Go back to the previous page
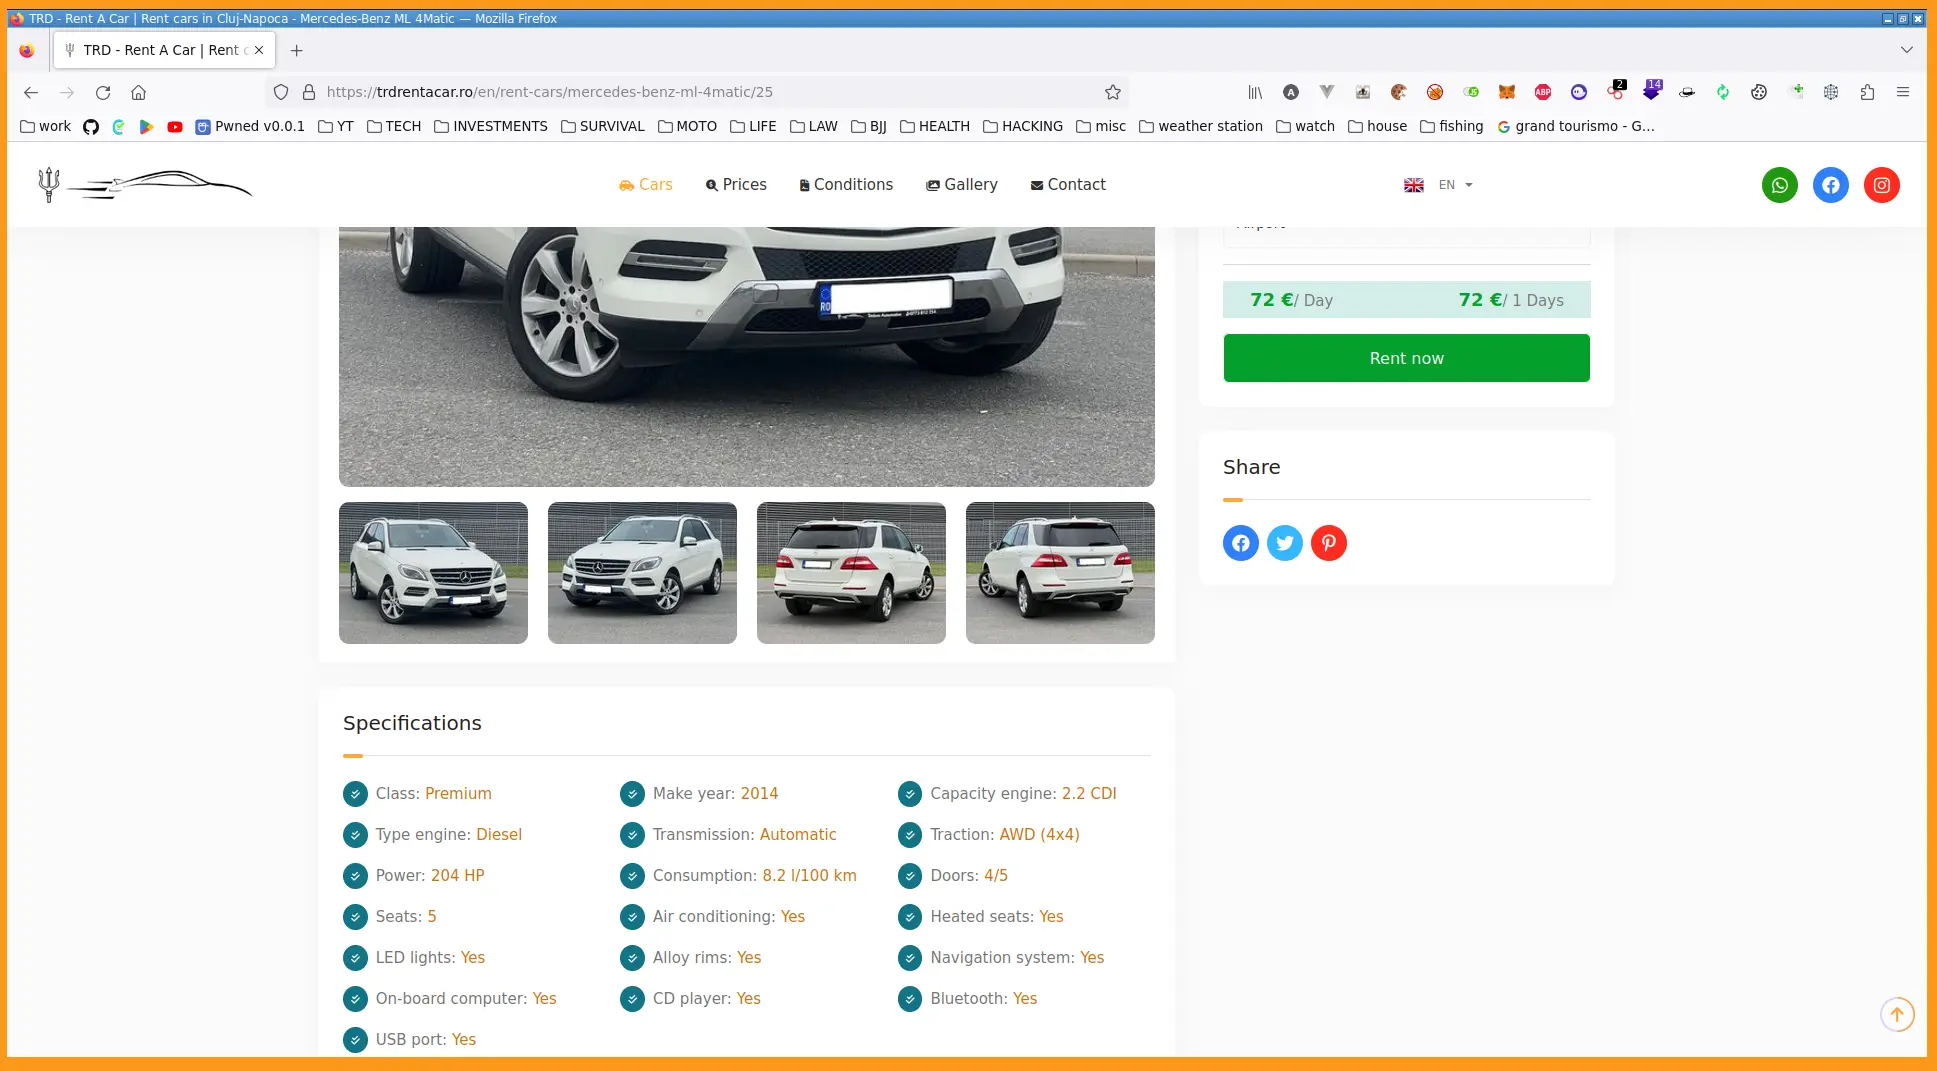1937x1071 pixels. tap(31, 92)
